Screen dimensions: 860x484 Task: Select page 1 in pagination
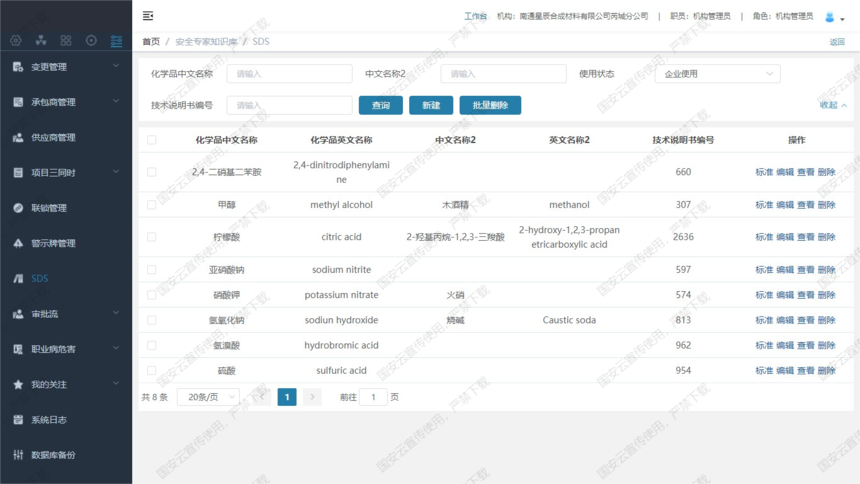[287, 397]
